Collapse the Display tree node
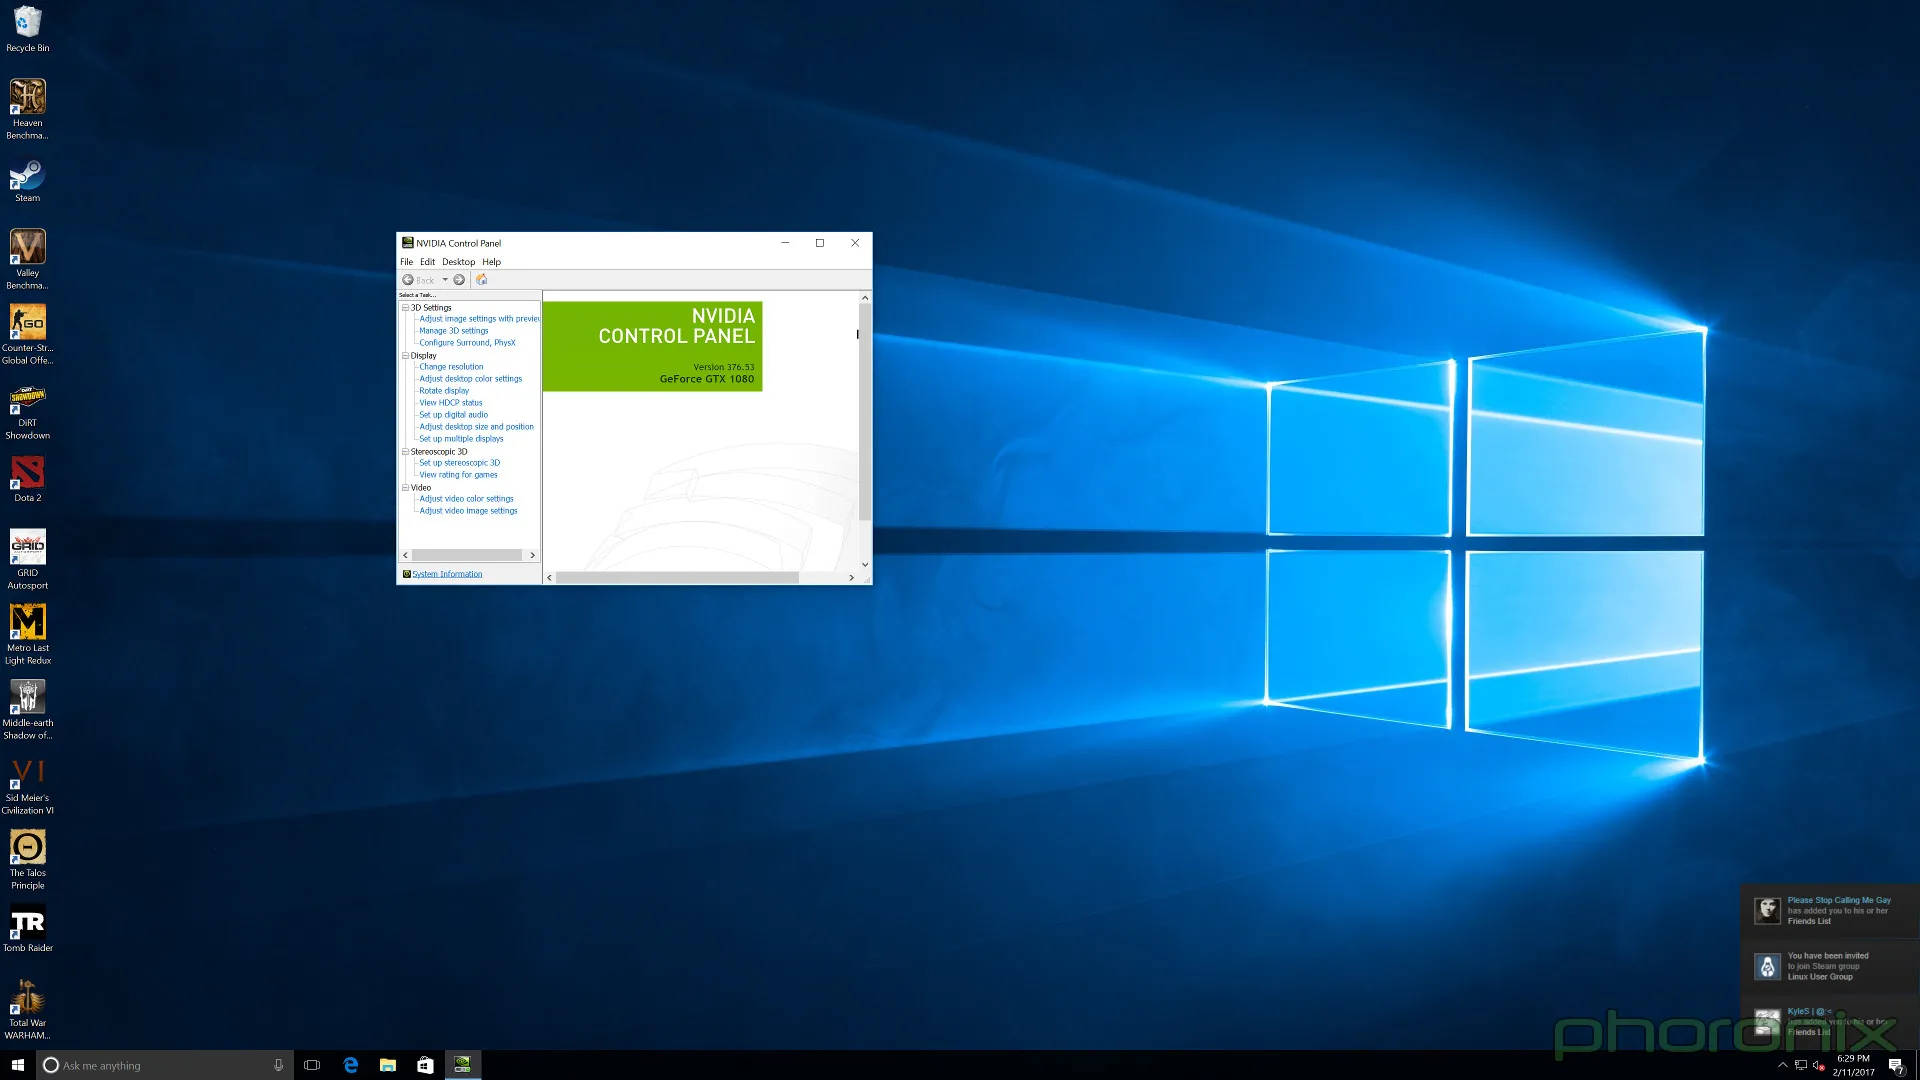This screenshot has width=1920, height=1080. (405, 356)
